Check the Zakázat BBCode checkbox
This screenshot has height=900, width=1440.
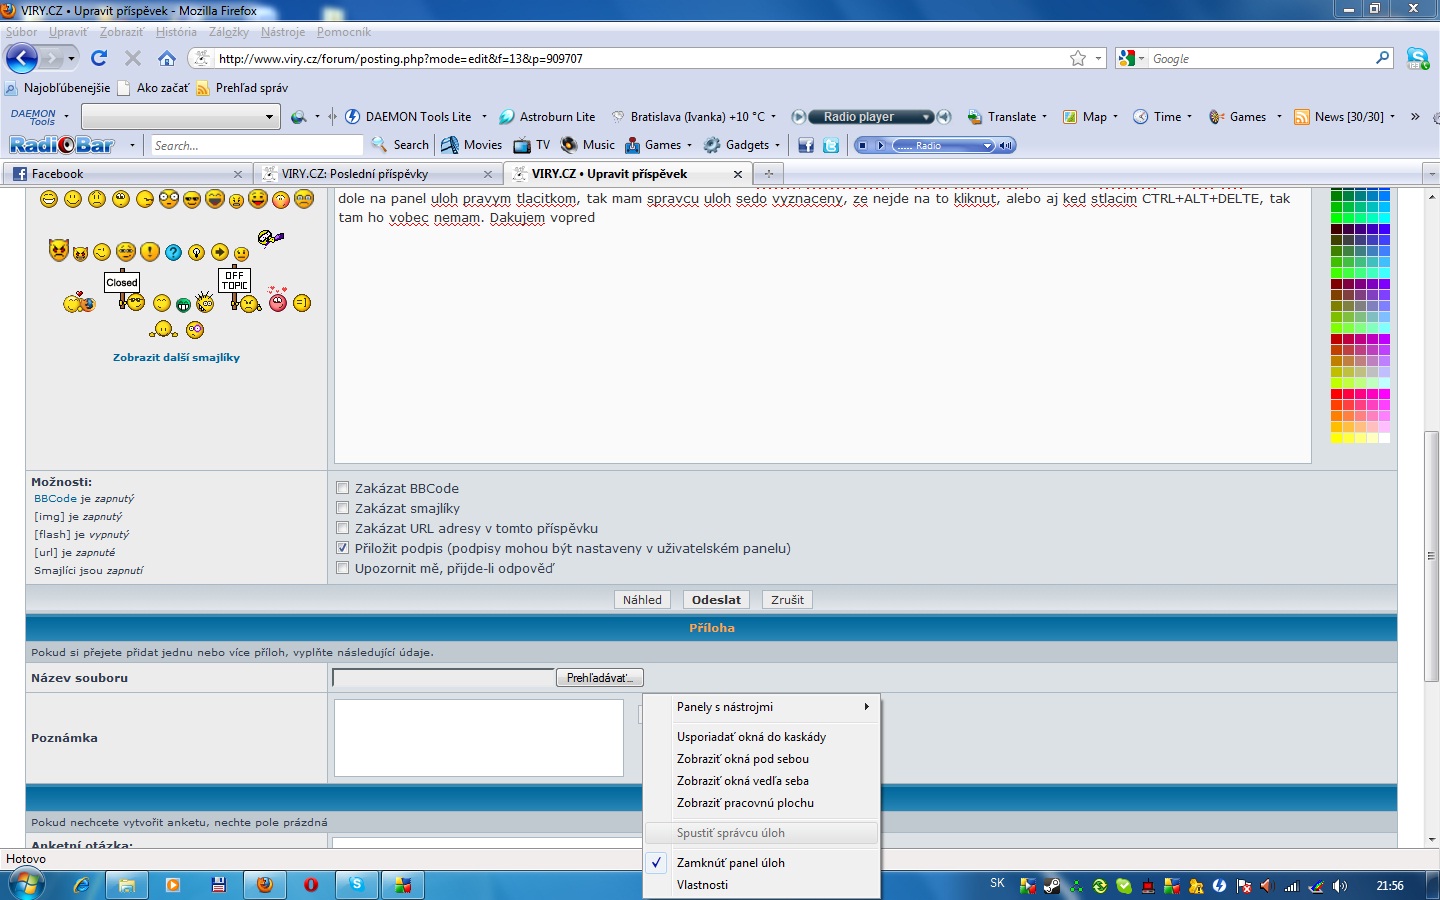(x=343, y=488)
